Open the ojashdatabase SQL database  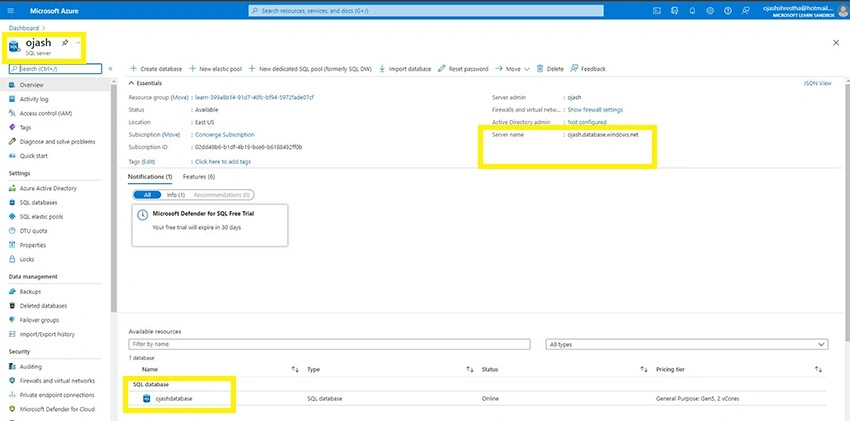click(x=174, y=399)
